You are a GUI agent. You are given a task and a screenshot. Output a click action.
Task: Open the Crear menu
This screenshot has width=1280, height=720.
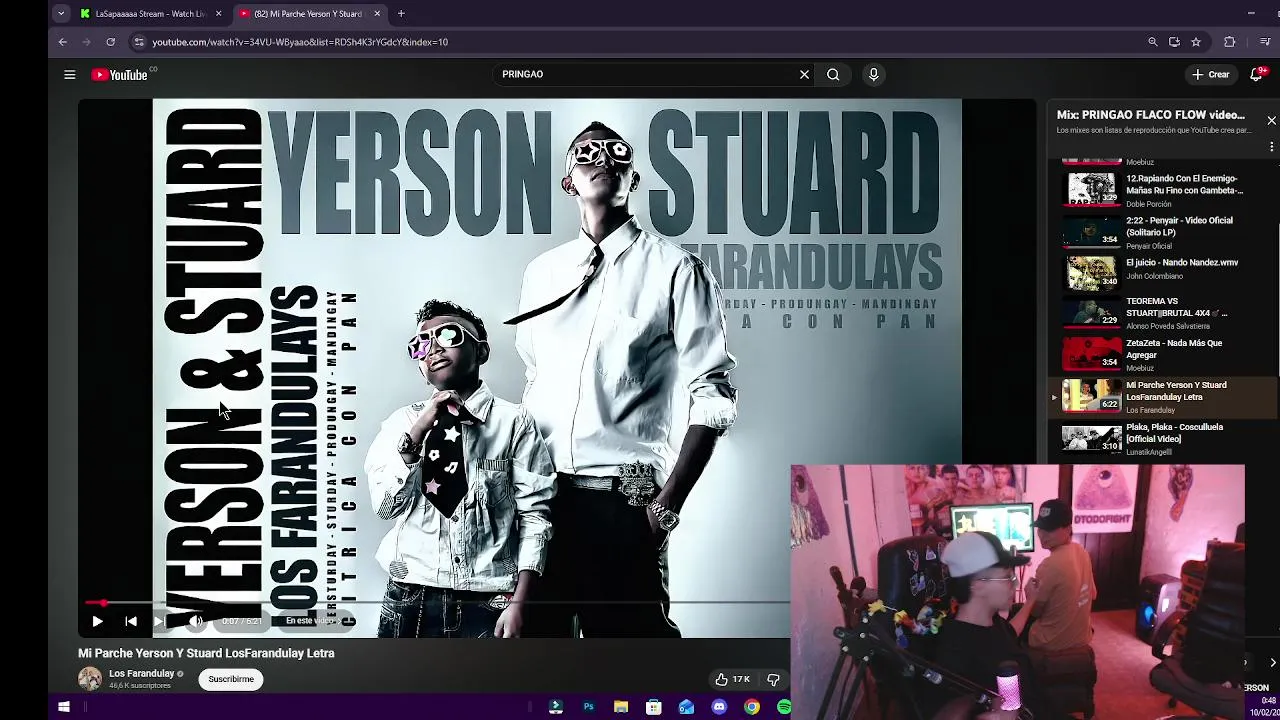point(1210,74)
